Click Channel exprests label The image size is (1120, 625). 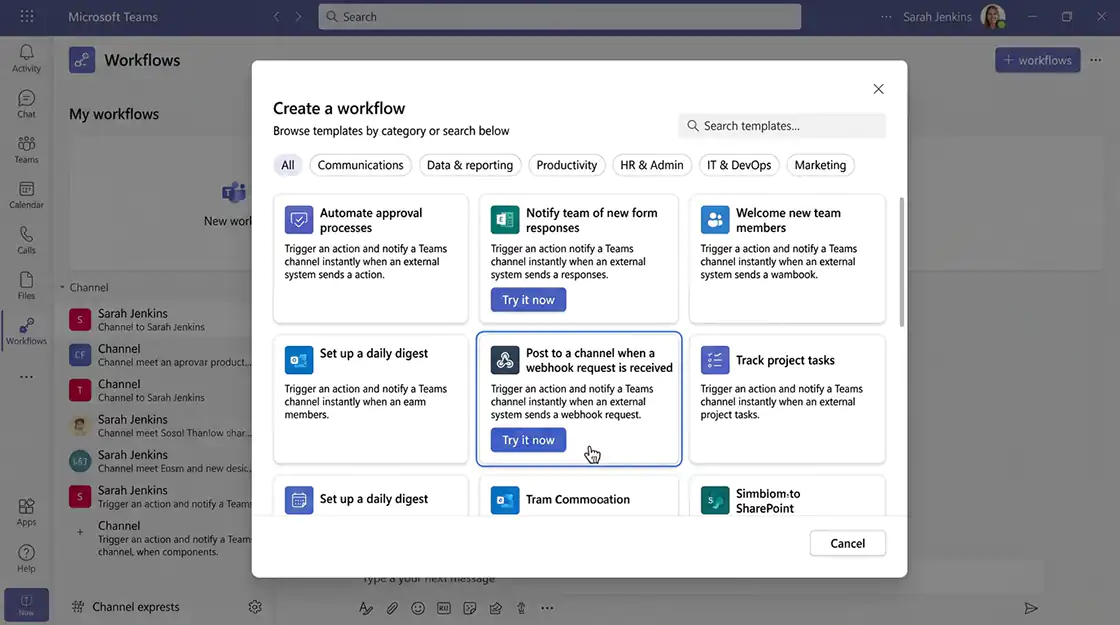136,606
